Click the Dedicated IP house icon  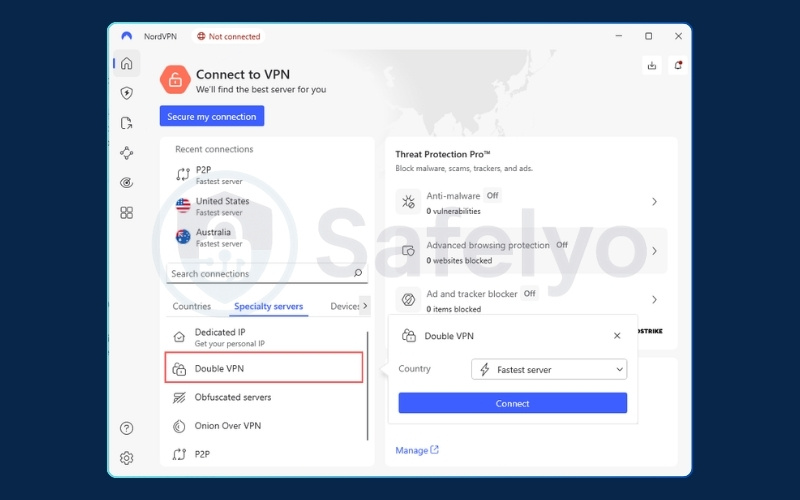pyautogui.click(x=179, y=337)
